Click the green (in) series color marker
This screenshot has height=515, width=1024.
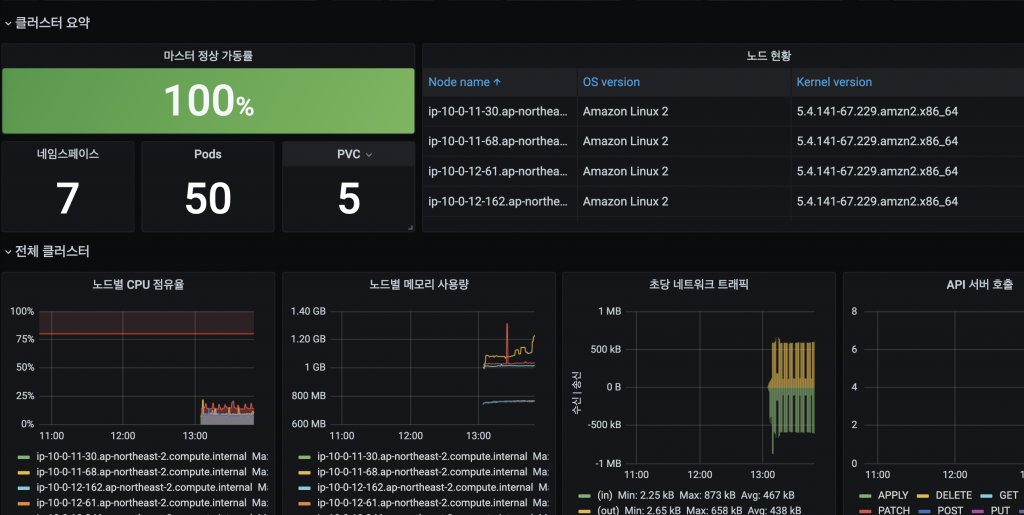[586, 495]
